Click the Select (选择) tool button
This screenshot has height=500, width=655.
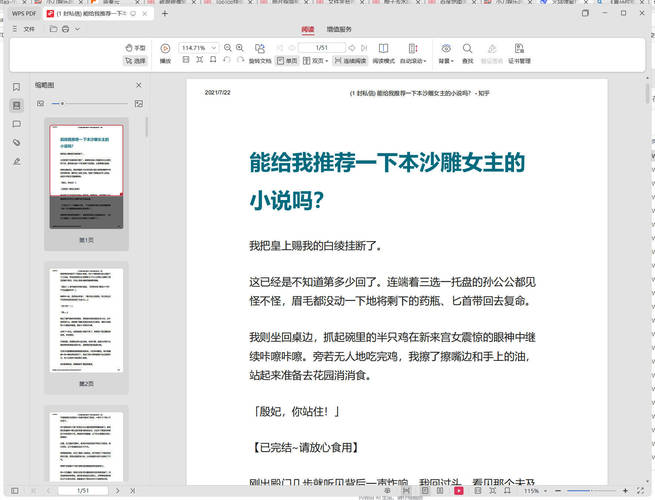click(134, 61)
